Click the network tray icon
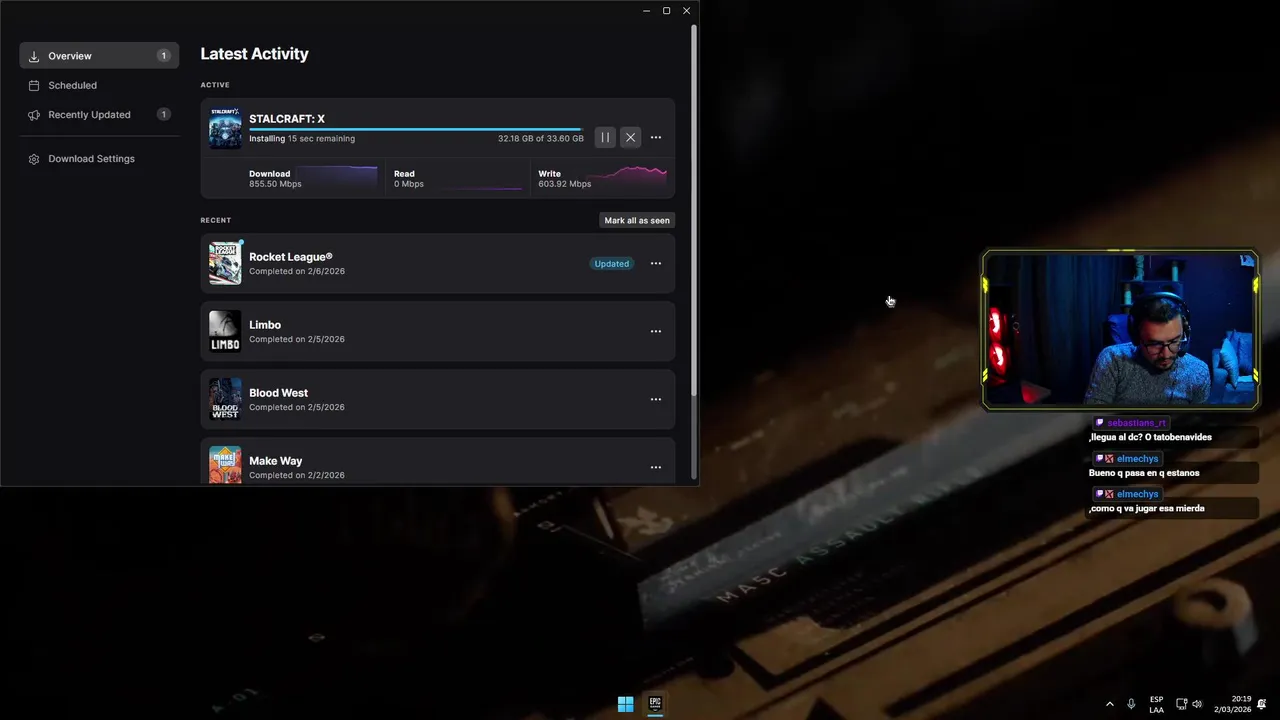Image resolution: width=1280 pixels, height=720 pixels. click(x=1182, y=704)
